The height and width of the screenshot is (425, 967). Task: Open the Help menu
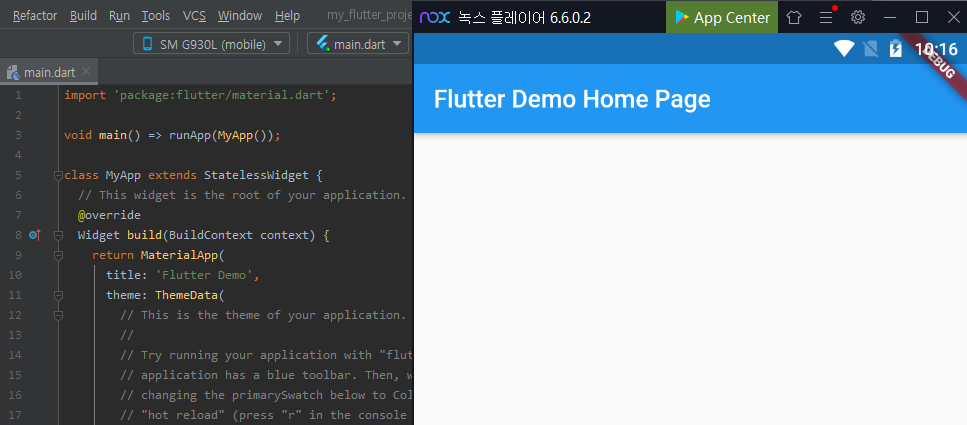click(287, 15)
